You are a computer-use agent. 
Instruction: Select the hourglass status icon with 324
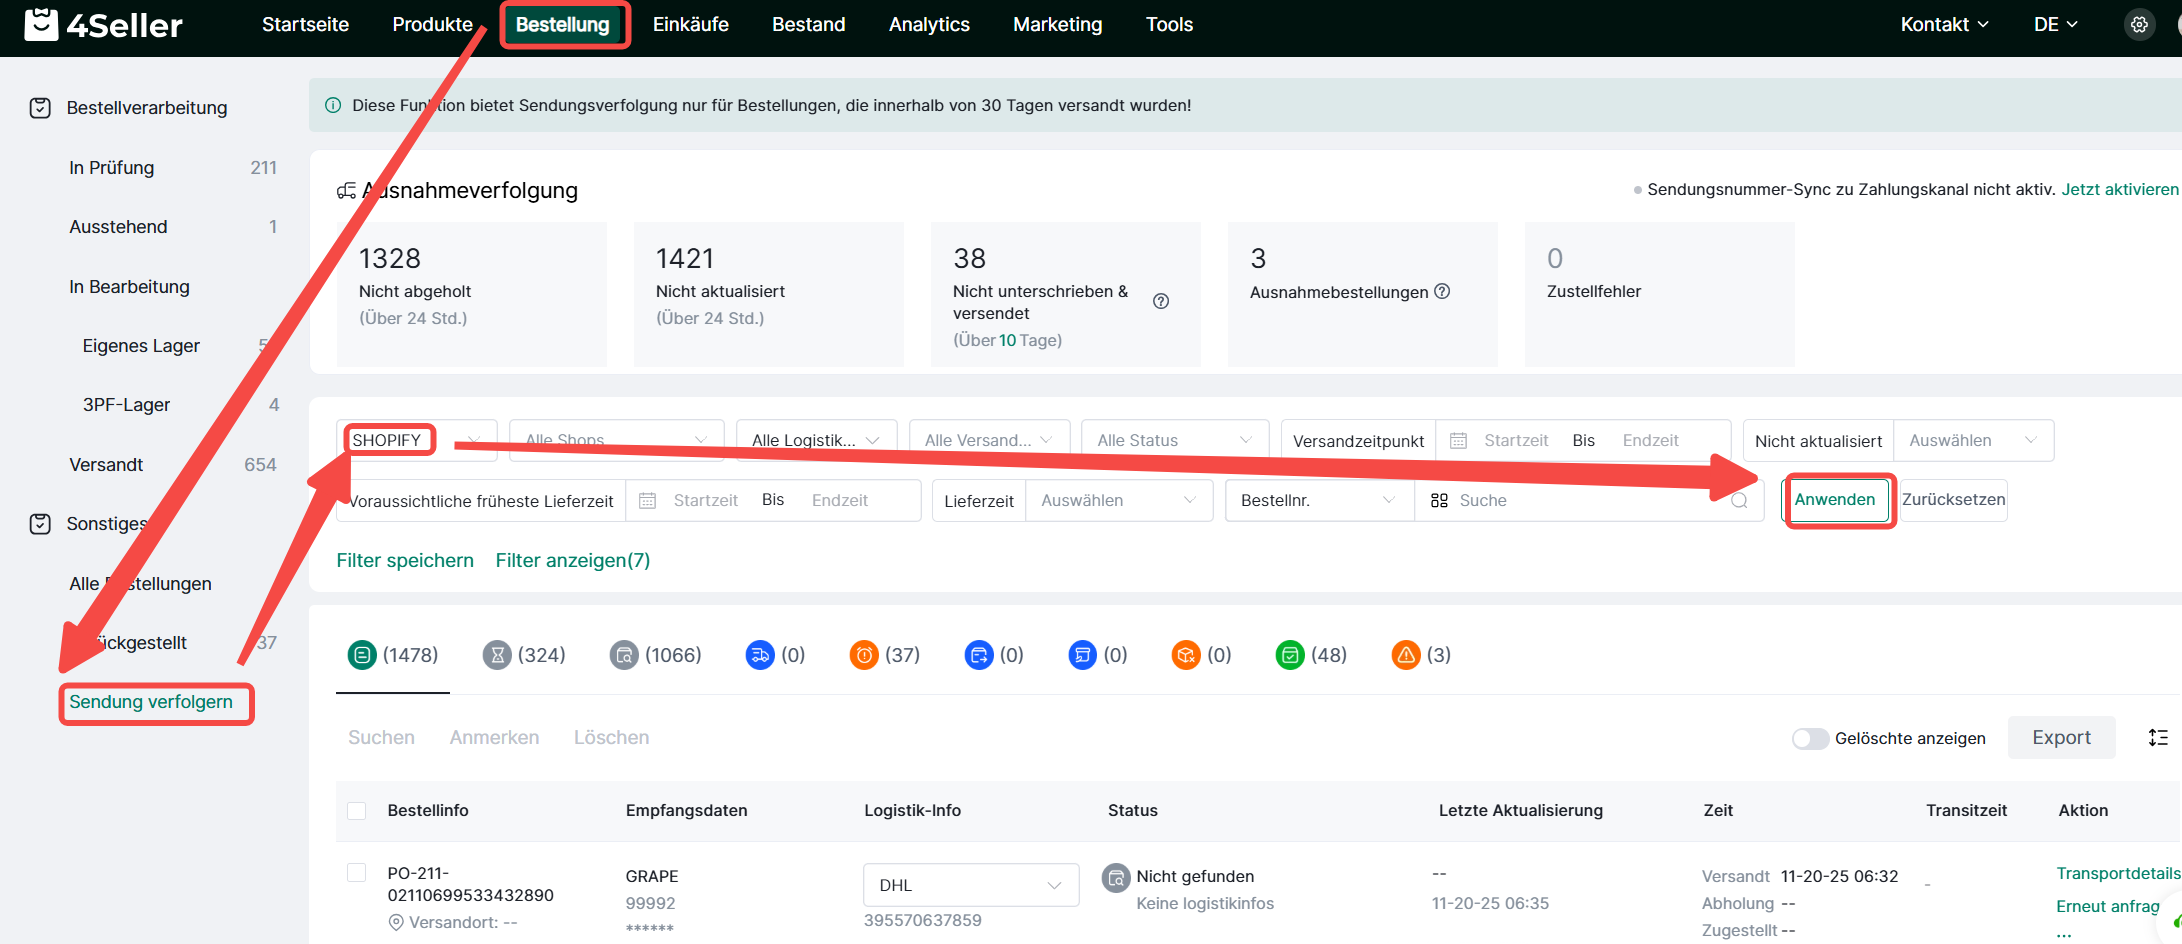(497, 655)
